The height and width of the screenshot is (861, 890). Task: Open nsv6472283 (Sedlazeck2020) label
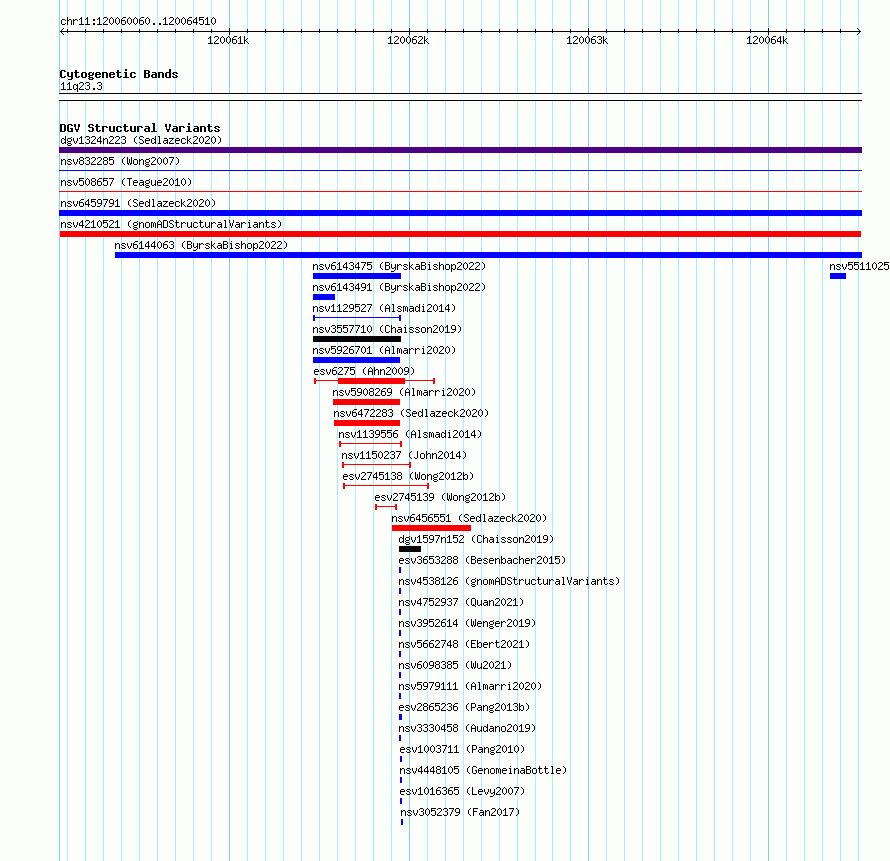(x=411, y=413)
